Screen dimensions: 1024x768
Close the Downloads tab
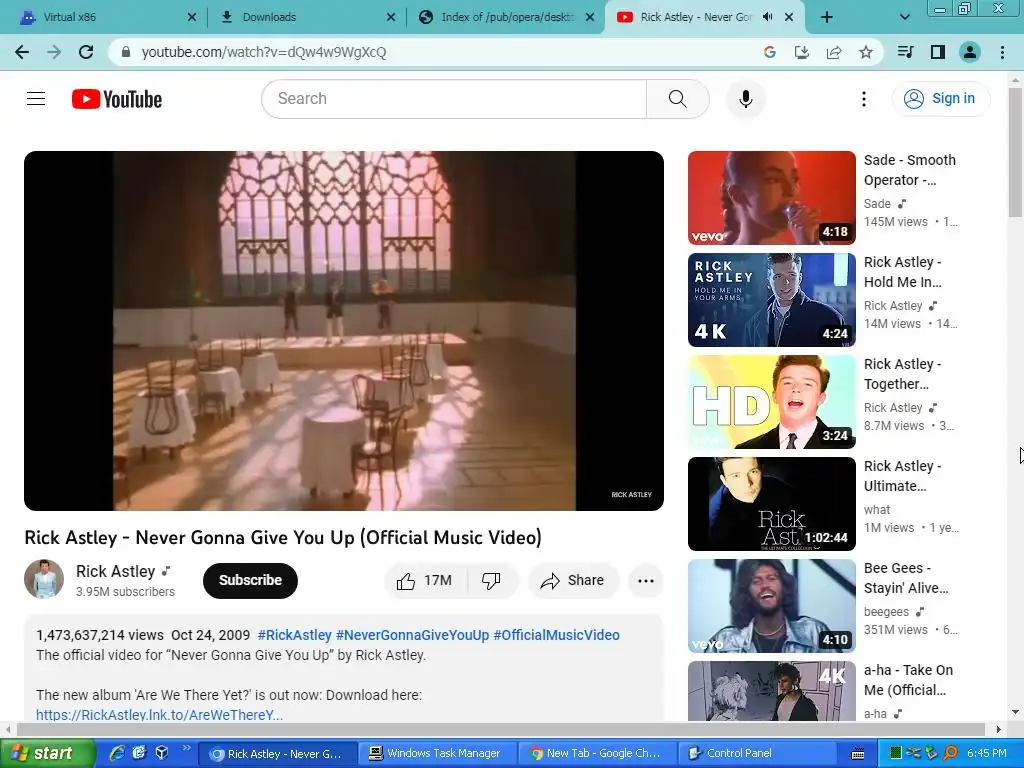[x=391, y=18]
